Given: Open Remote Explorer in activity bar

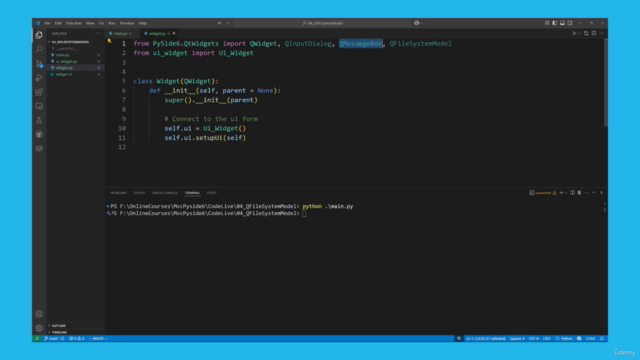Looking at the screenshot, I should click(x=39, y=106).
